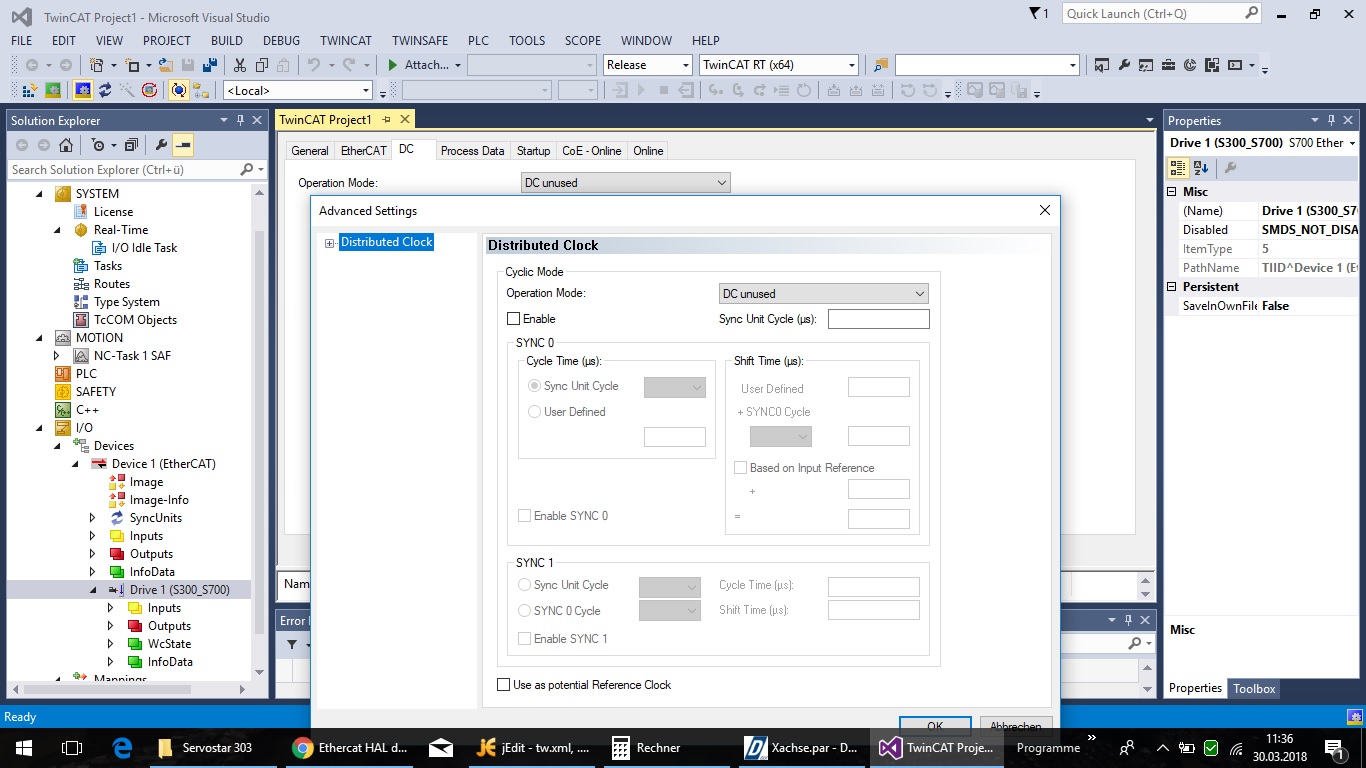Click the Cut scissors icon
The width and height of the screenshot is (1366, 768).
(240, 65)
